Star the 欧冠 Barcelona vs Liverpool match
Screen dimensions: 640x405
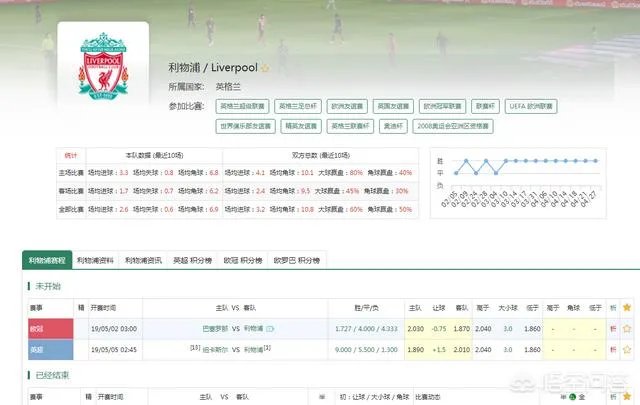pos(627,328)
